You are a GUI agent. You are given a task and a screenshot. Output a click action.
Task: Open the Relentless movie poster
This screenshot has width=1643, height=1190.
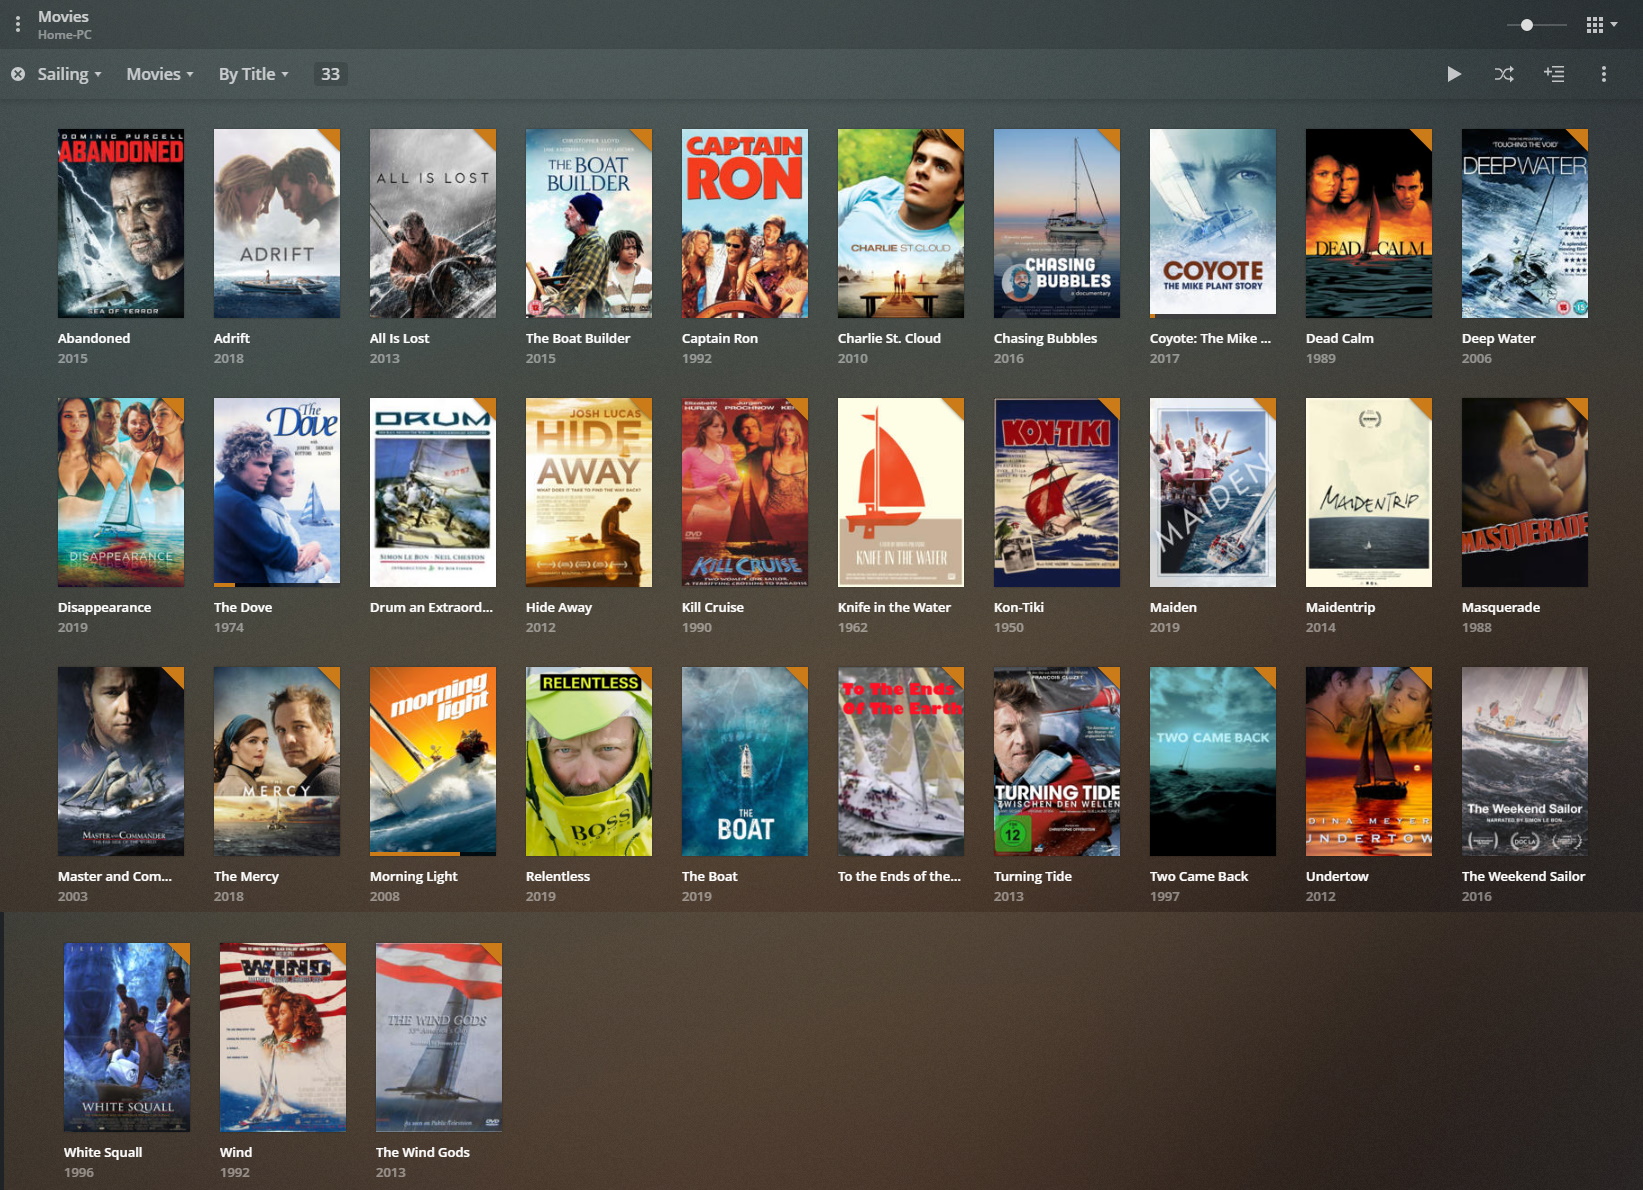point(588,761)
